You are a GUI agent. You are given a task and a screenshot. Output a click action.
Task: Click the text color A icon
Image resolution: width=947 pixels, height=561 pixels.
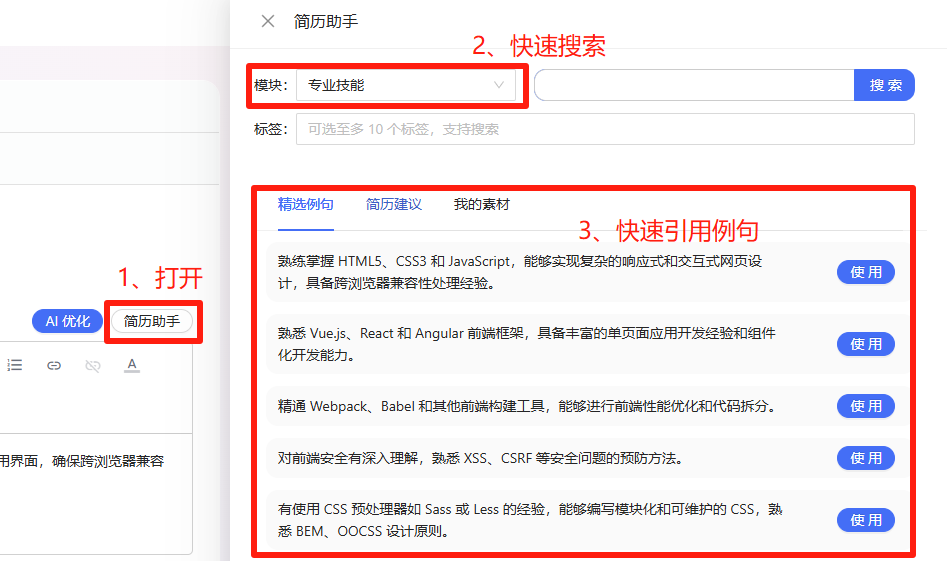132,365
